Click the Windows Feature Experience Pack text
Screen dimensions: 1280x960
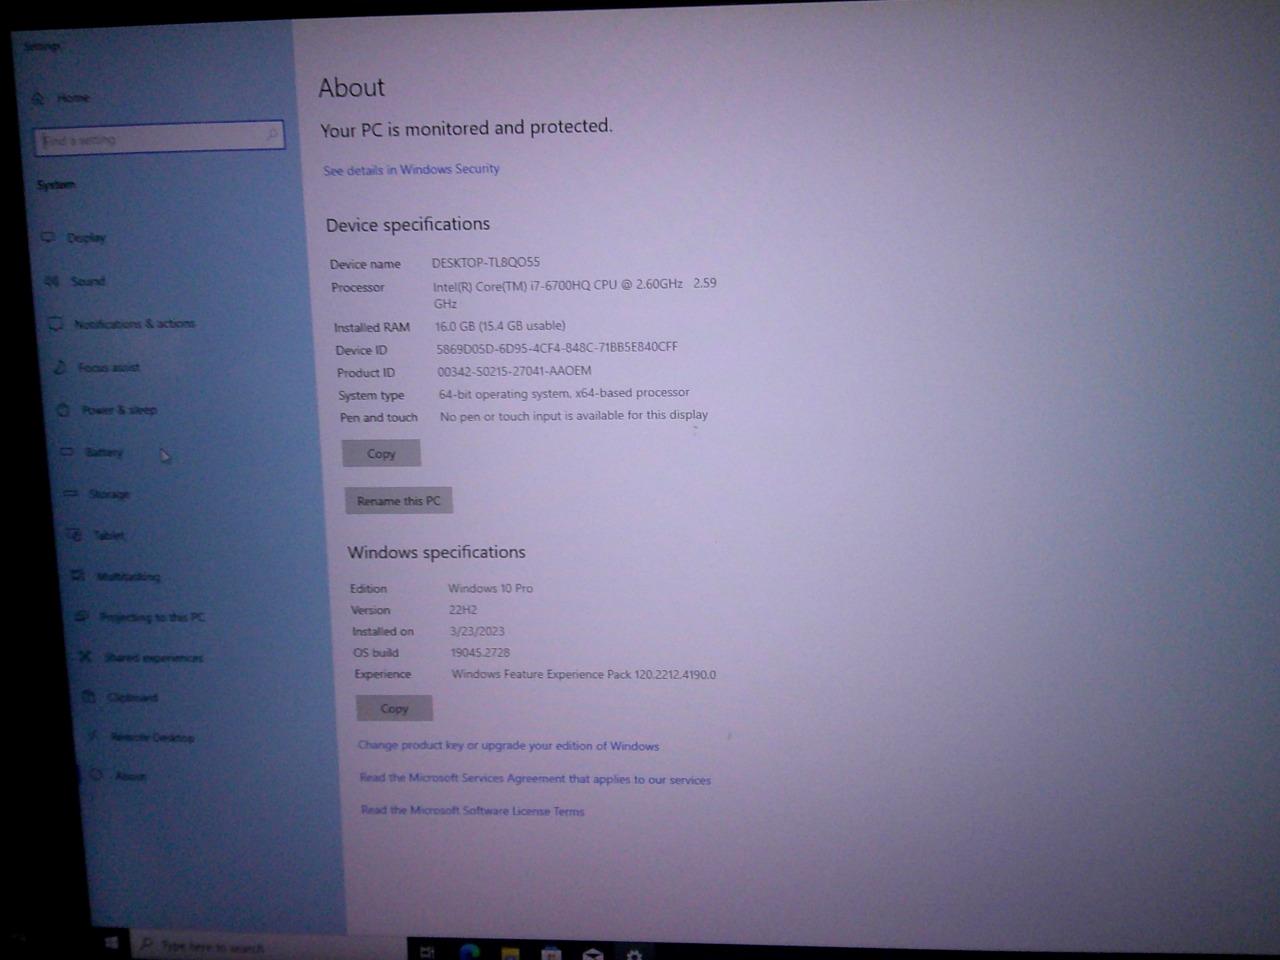point(584,675)
